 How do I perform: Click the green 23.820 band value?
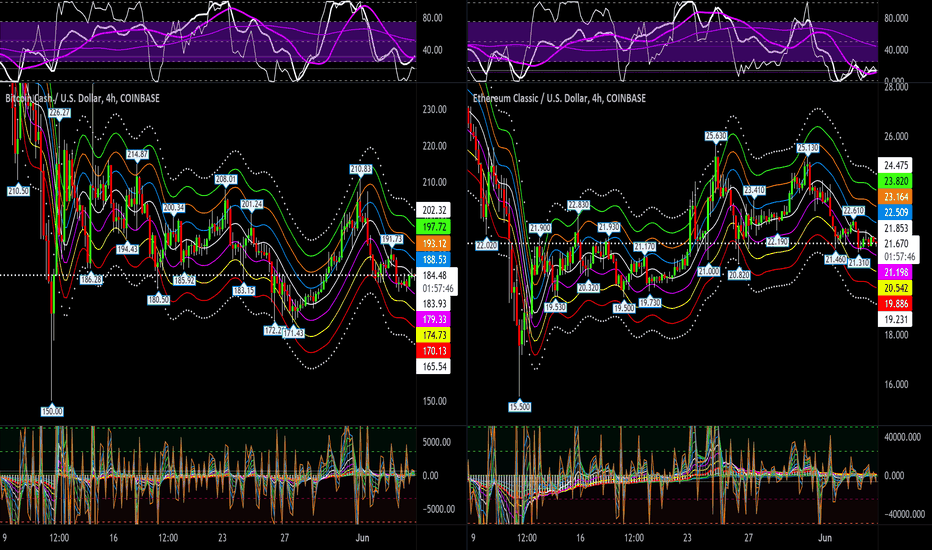(x=896, y=181)
